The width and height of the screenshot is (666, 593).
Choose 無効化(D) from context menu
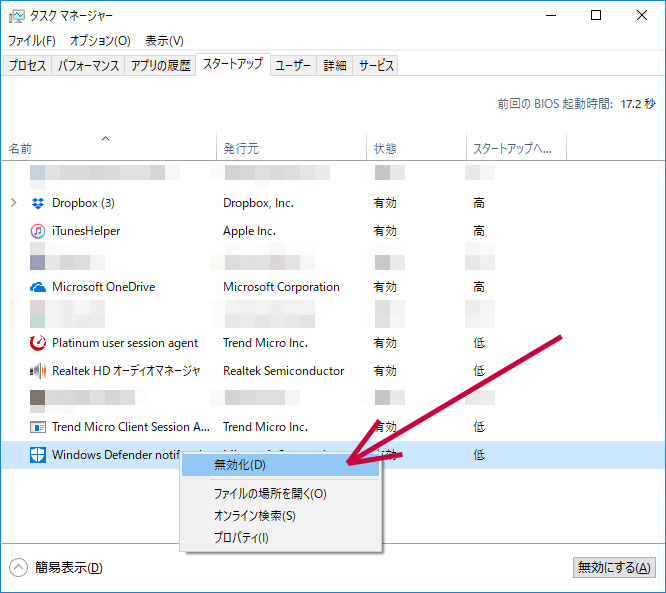tap(280, 465)
